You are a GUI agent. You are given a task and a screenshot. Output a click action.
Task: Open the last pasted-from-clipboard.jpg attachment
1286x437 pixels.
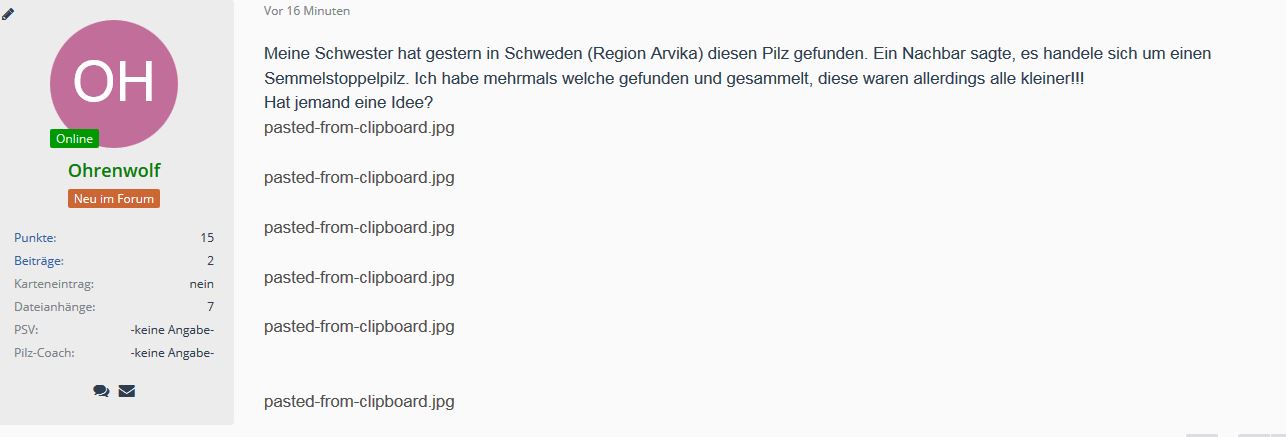[359, 402]
